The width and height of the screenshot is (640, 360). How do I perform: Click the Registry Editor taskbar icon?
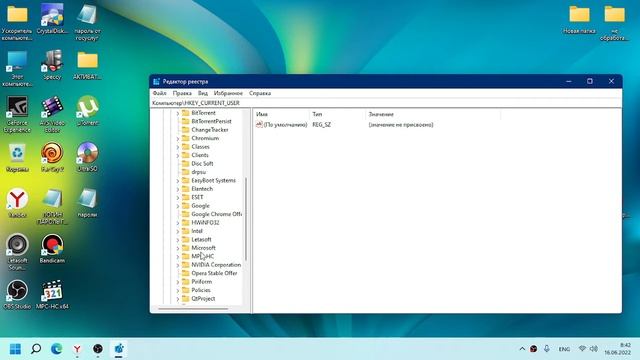pos(118,349)
